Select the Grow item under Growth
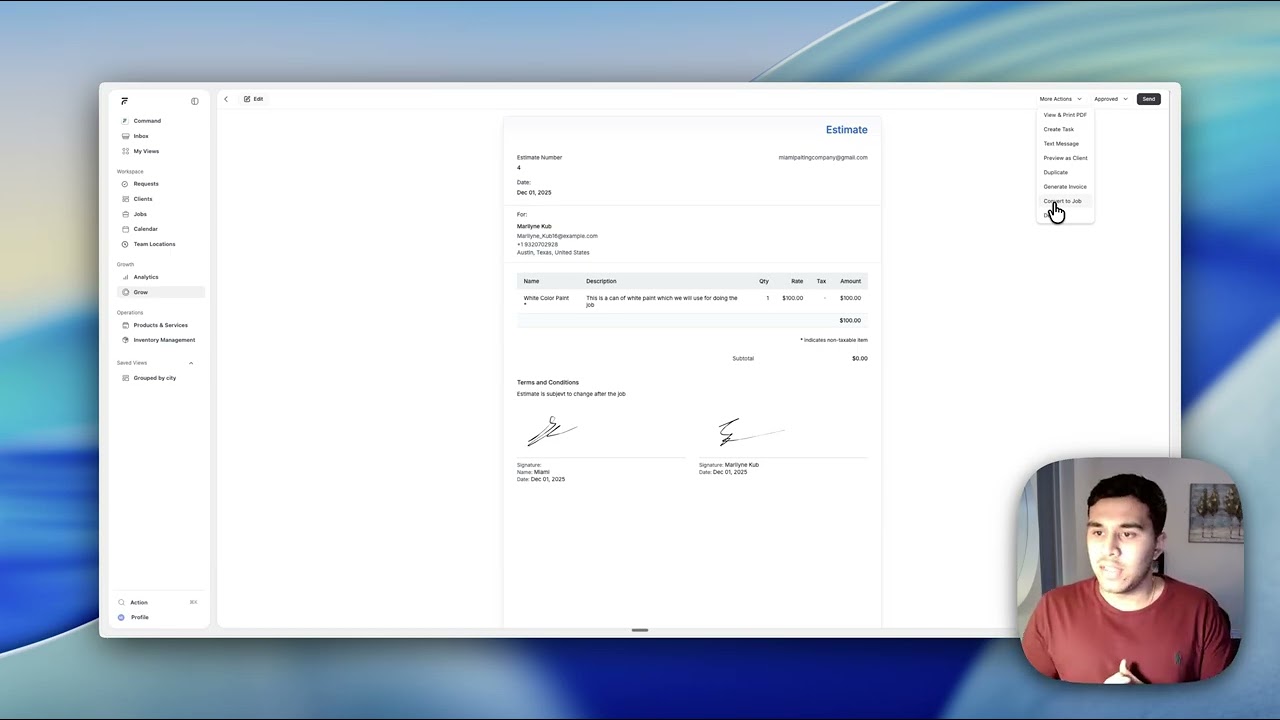Viewport: 1280px width, 720px height. 160,292
